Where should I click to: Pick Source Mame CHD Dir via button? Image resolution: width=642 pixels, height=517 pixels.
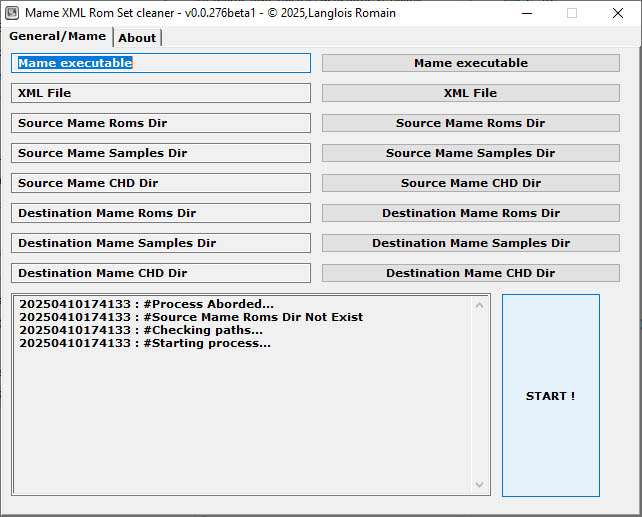[x=471, y=183]
